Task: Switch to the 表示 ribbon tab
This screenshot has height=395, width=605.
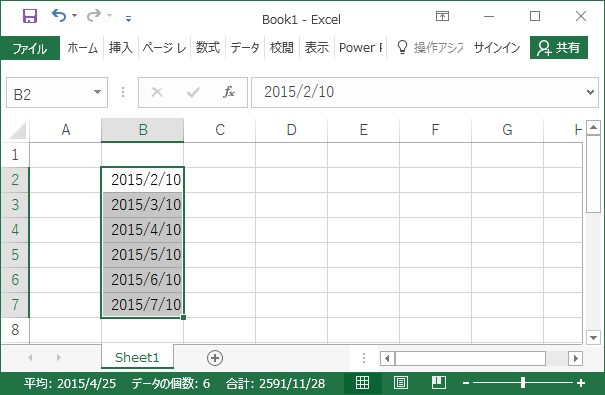Action: click(x=317, y=48)
